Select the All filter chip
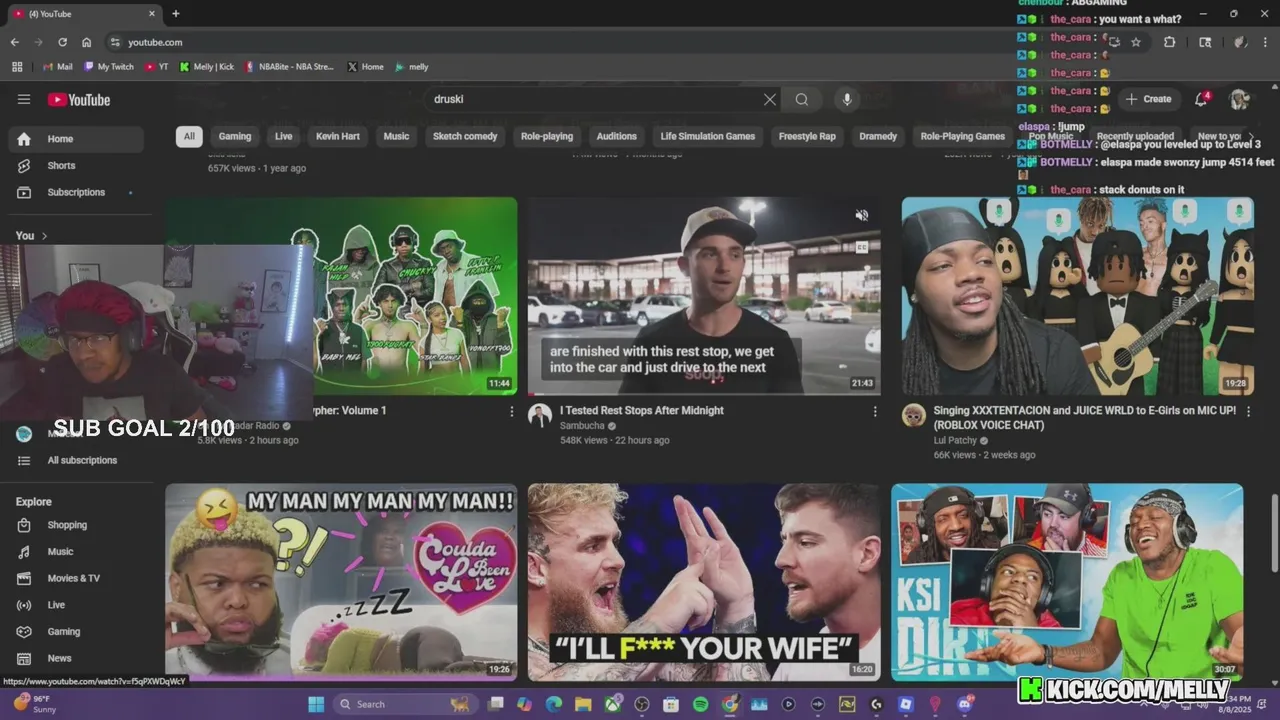Image resolution: width=1280 pixels, height=720 pixels. pos(189,136)
